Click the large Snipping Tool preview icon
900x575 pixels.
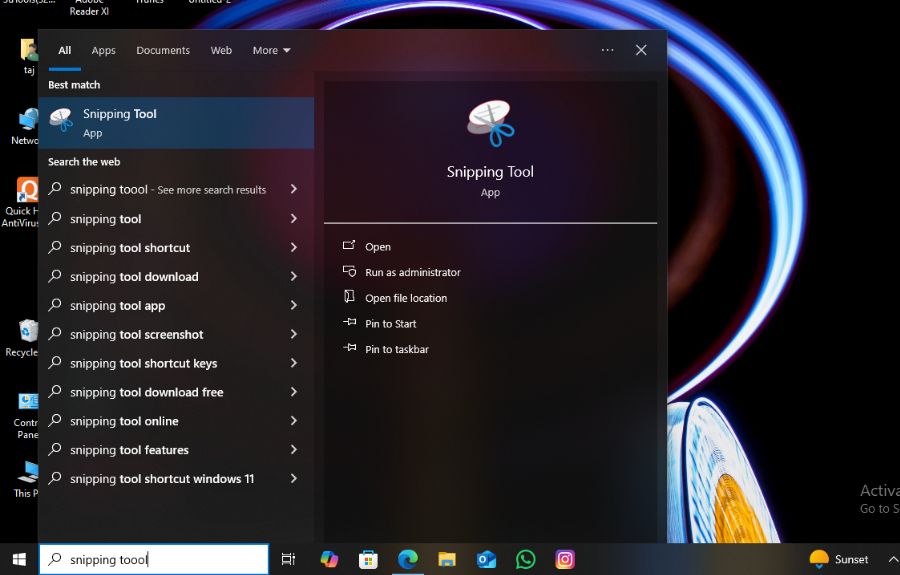click(490, 123)
